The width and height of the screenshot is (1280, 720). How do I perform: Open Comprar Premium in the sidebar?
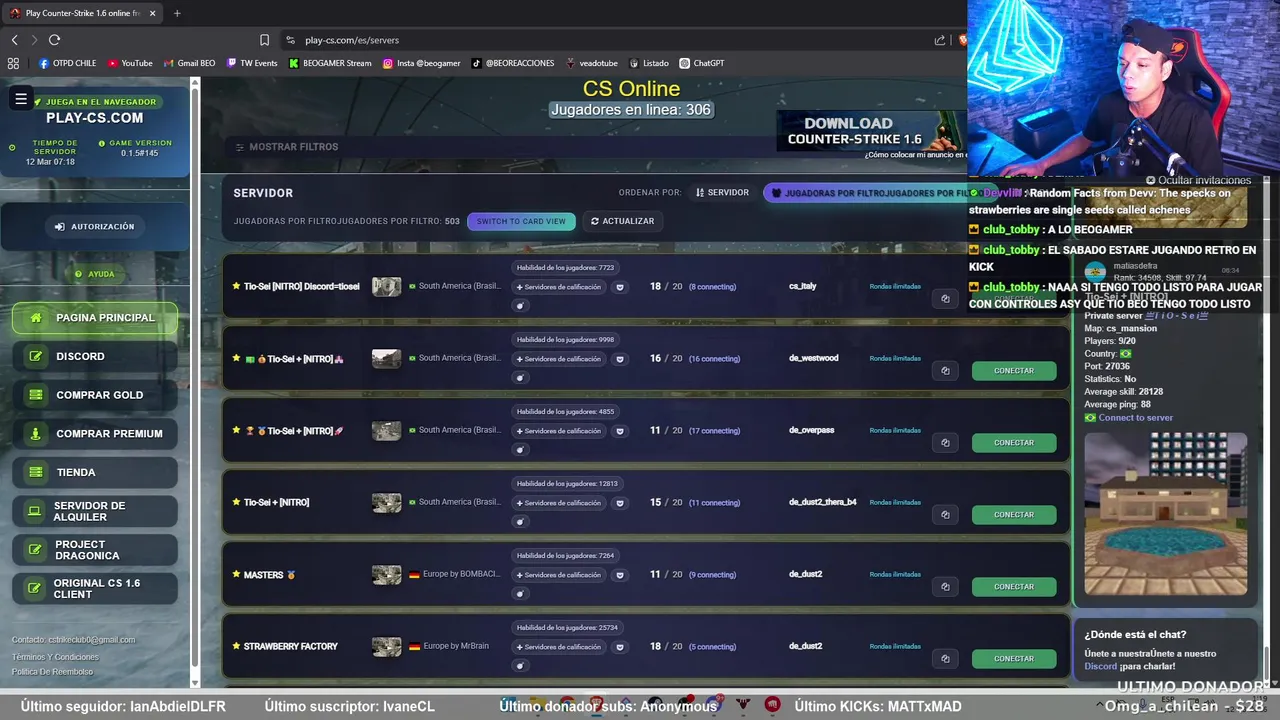[95, 434]
